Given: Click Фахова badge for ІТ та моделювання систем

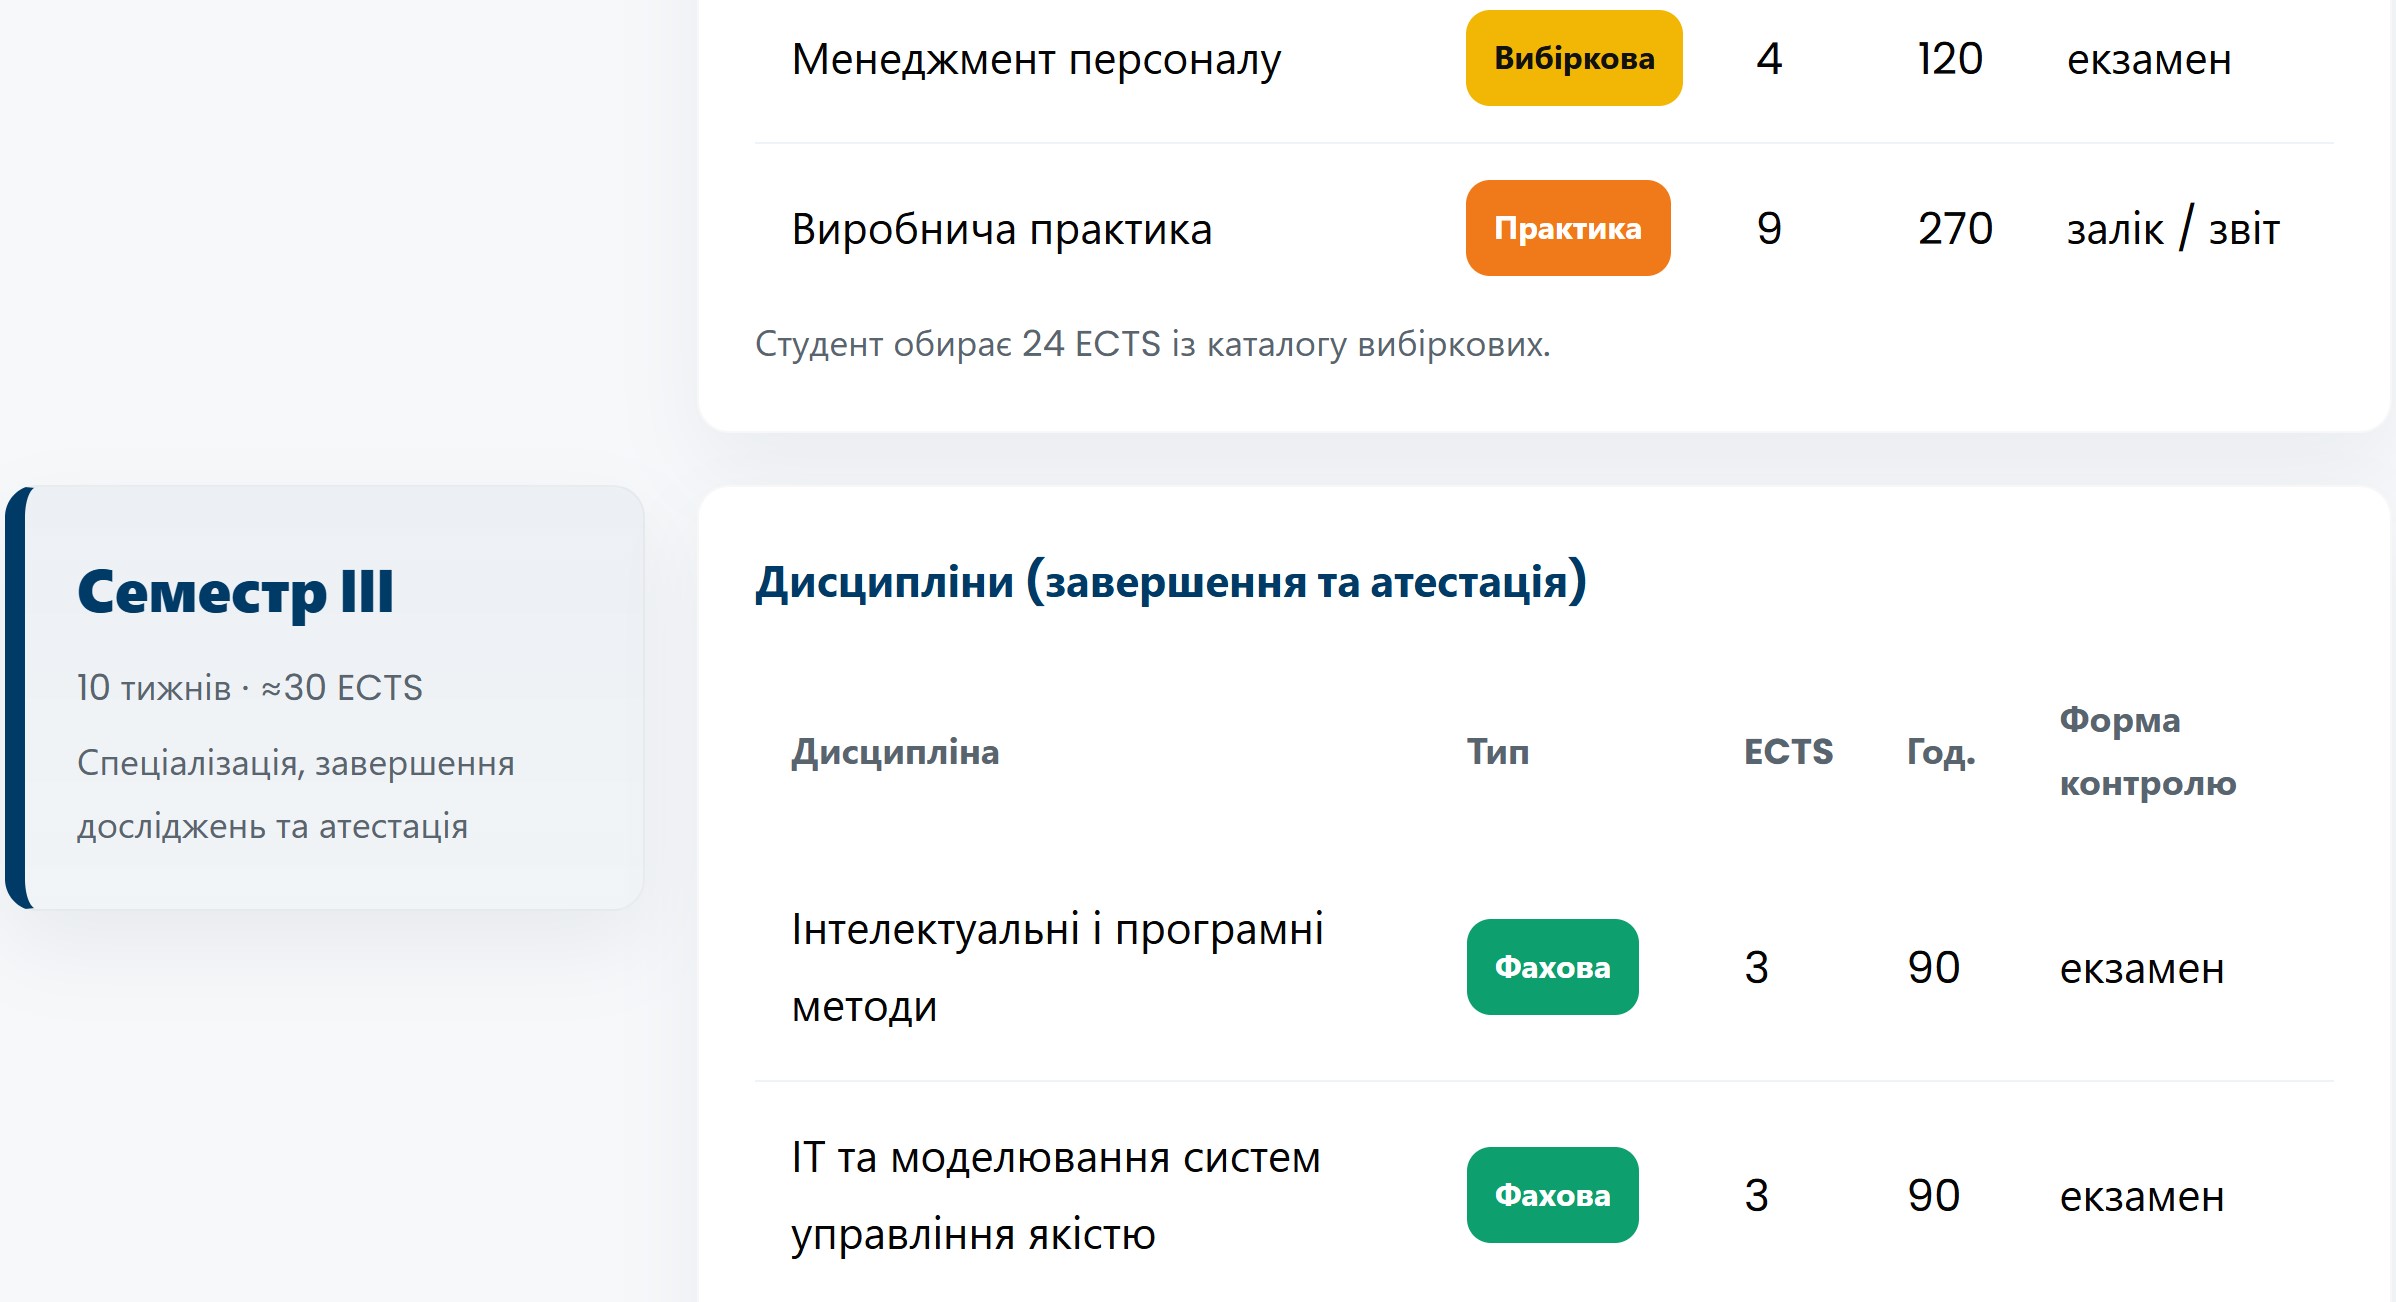Looking at the screenshot, I should pyautogui.click(x=1552, y=1195).
